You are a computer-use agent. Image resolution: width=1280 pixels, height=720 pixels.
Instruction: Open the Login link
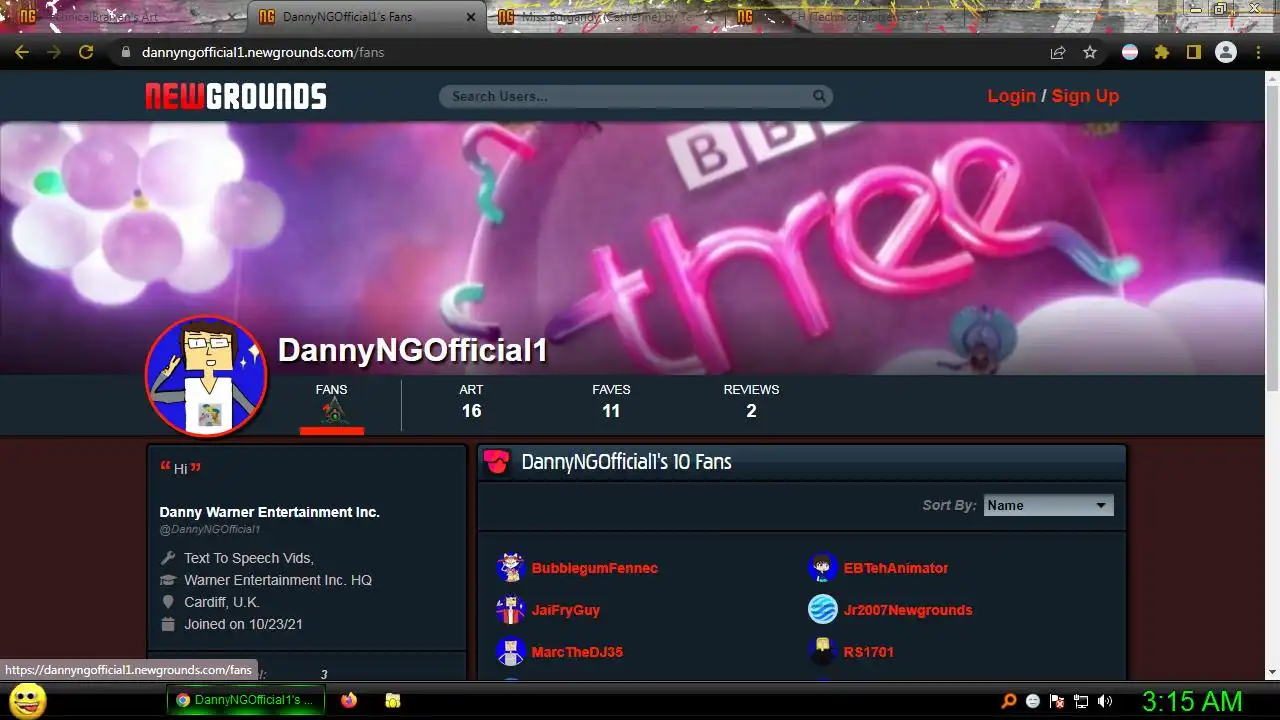point(1011,96)
